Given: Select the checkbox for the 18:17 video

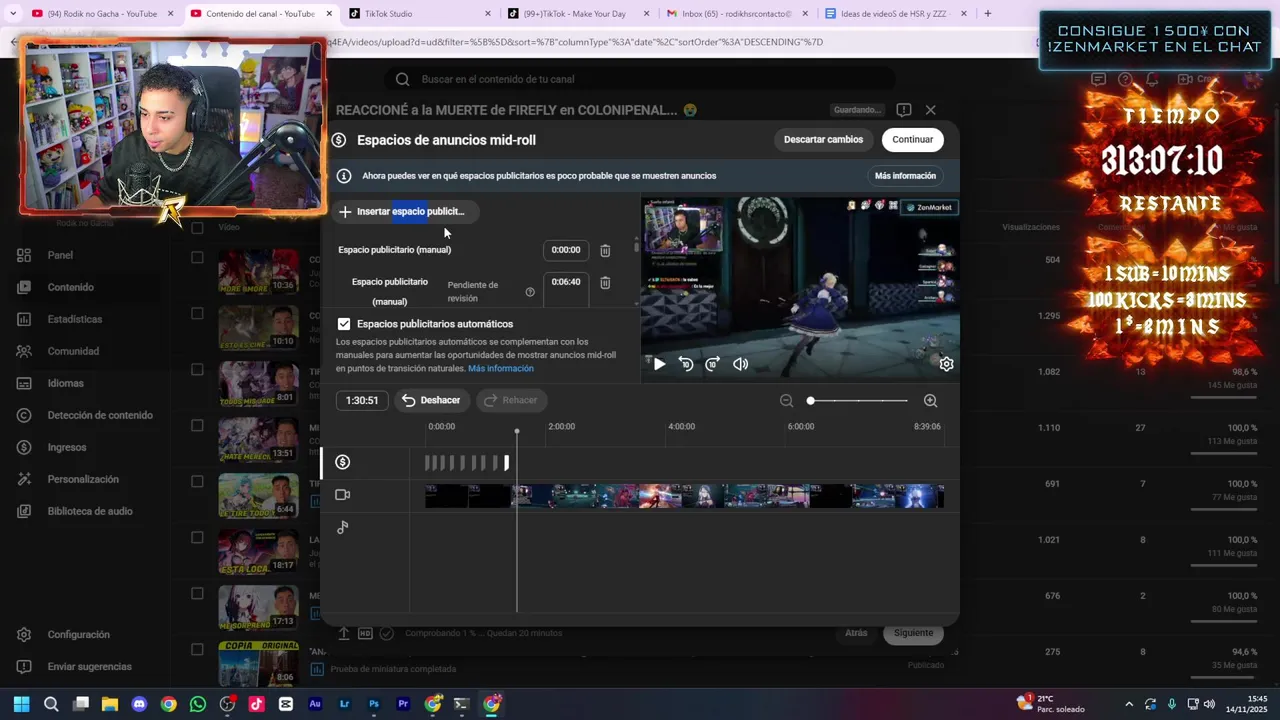Looking at the screenshot, I should pyautogui.click(x=197, y=538).
